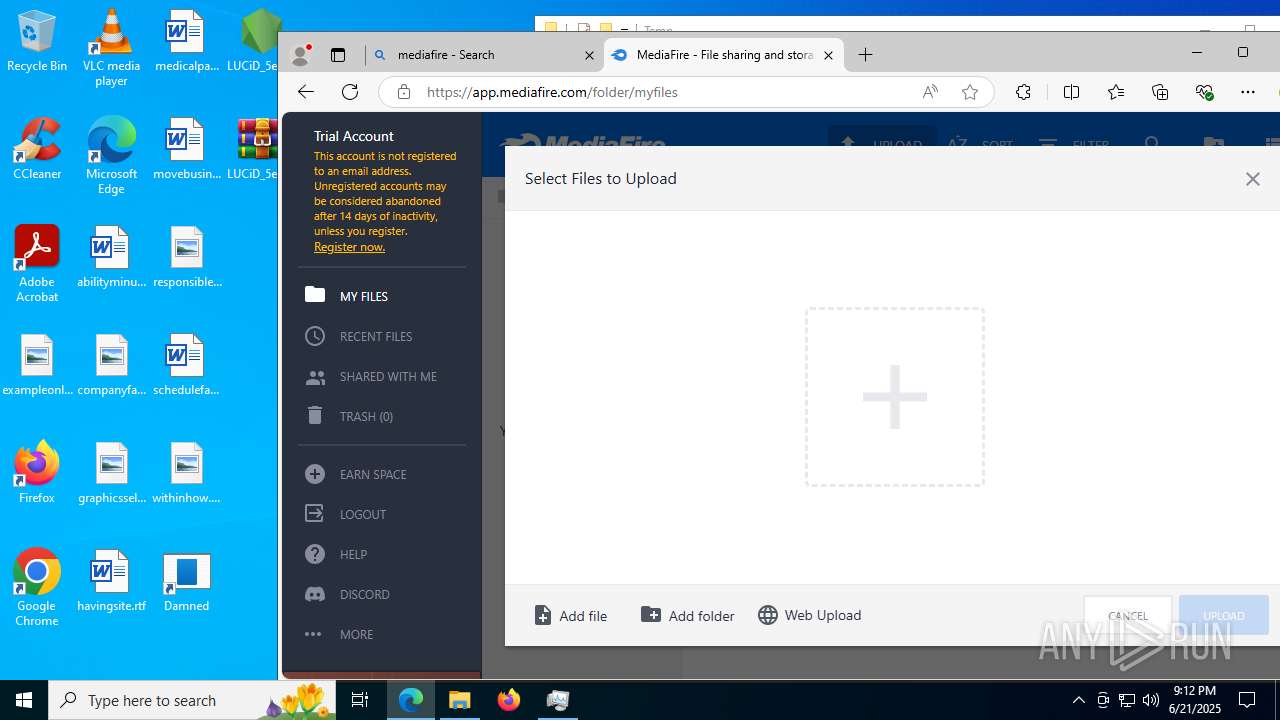Image resolution: width=1280 pixels, height=720 pixels.
Task: Click the dashed plus drop area
Action: coord(895,397)
